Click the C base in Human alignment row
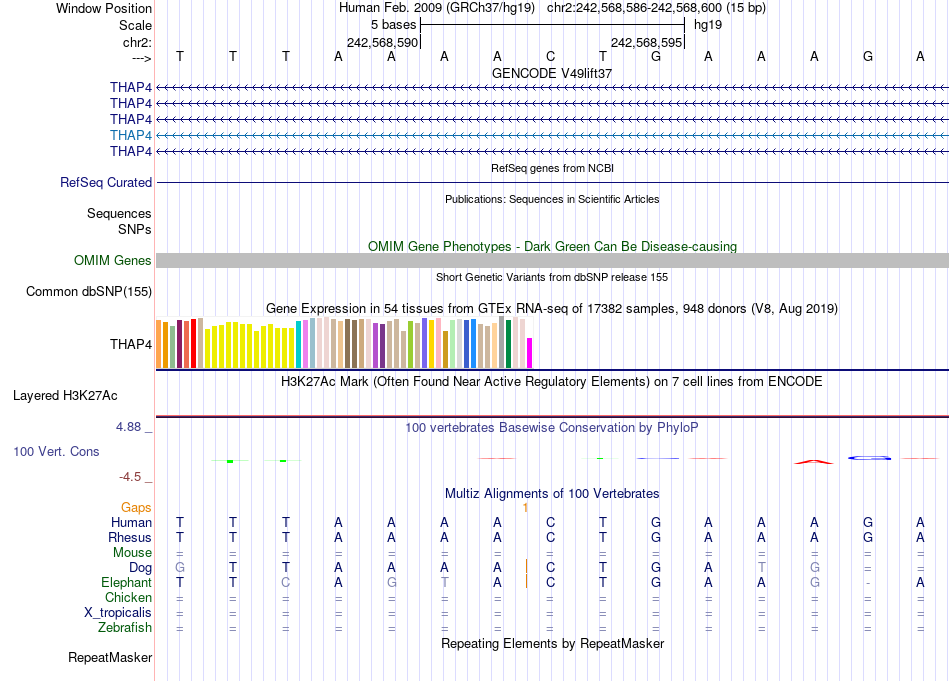950x681 pixels. [550, 522]
